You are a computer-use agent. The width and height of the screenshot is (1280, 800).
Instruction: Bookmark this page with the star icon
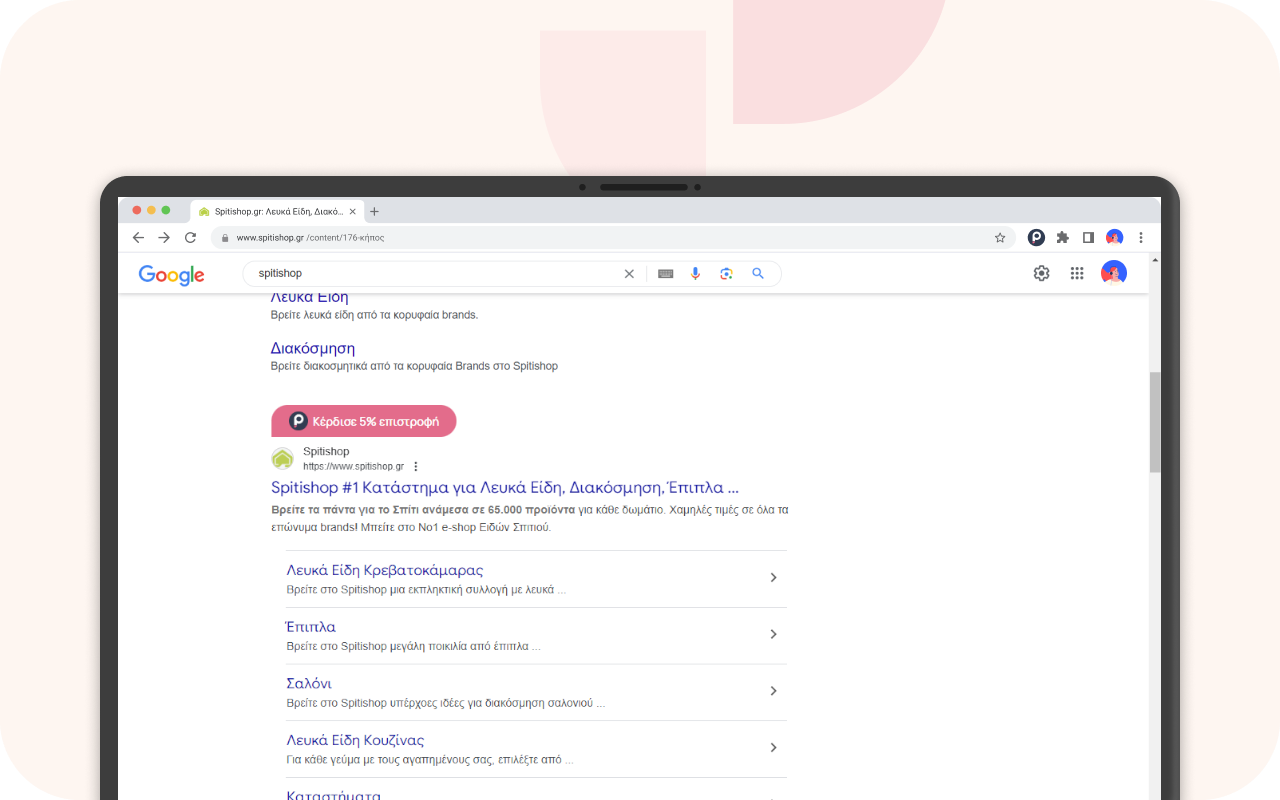point(1000,238)
